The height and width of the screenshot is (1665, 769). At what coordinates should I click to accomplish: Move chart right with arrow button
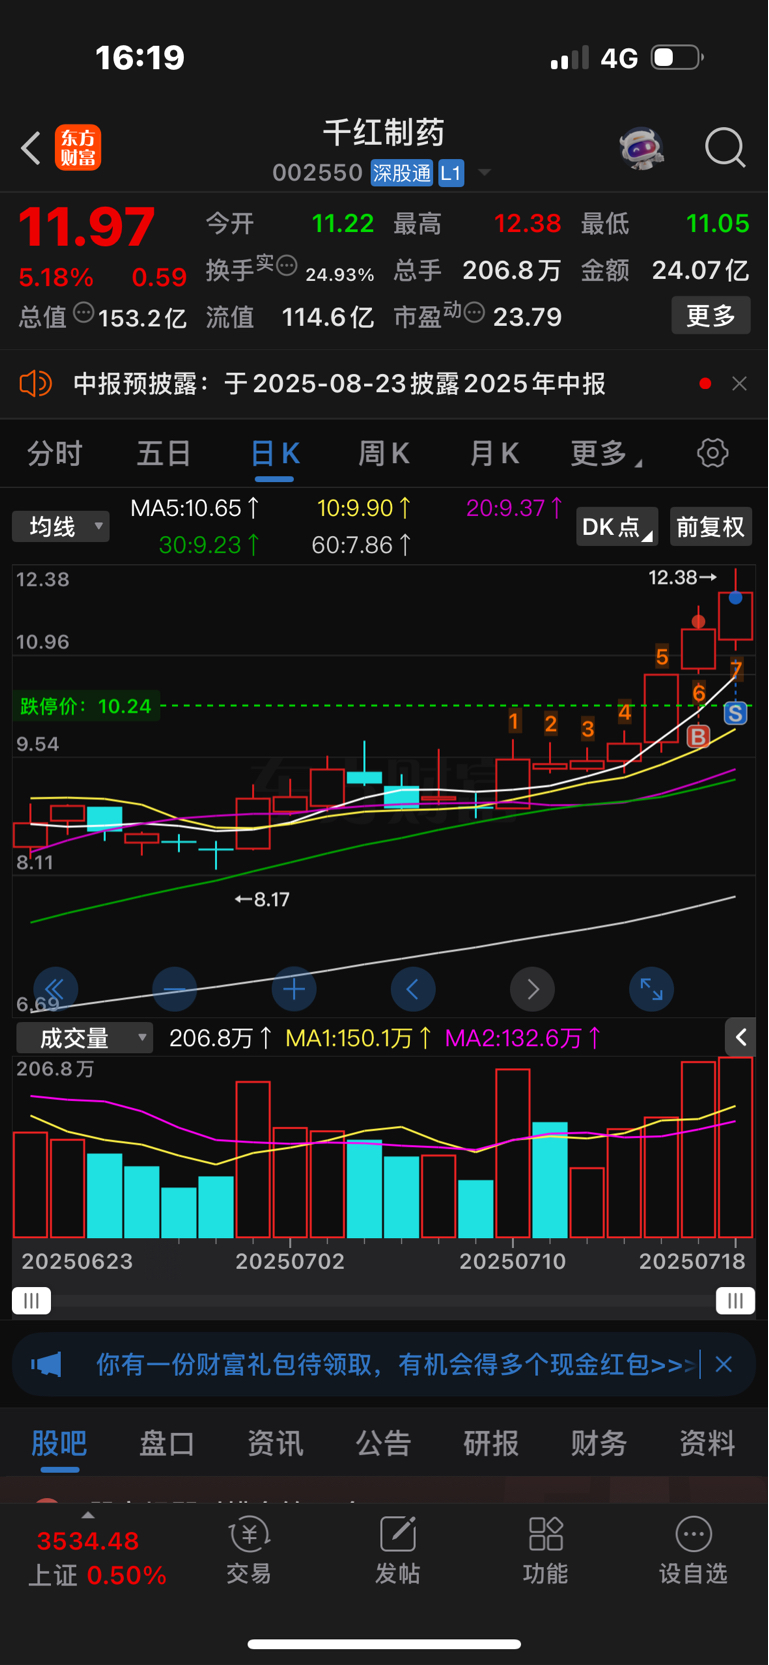coord(532,990)
